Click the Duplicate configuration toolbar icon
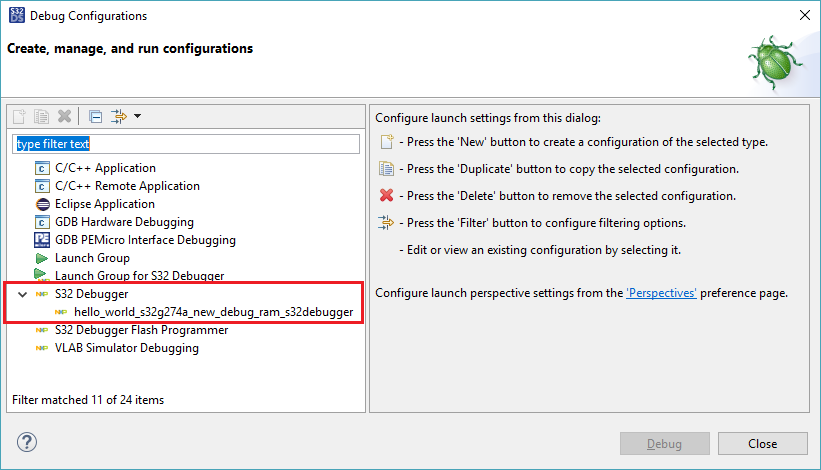Screen dimensions: 821x470 [x=42, y=116]
